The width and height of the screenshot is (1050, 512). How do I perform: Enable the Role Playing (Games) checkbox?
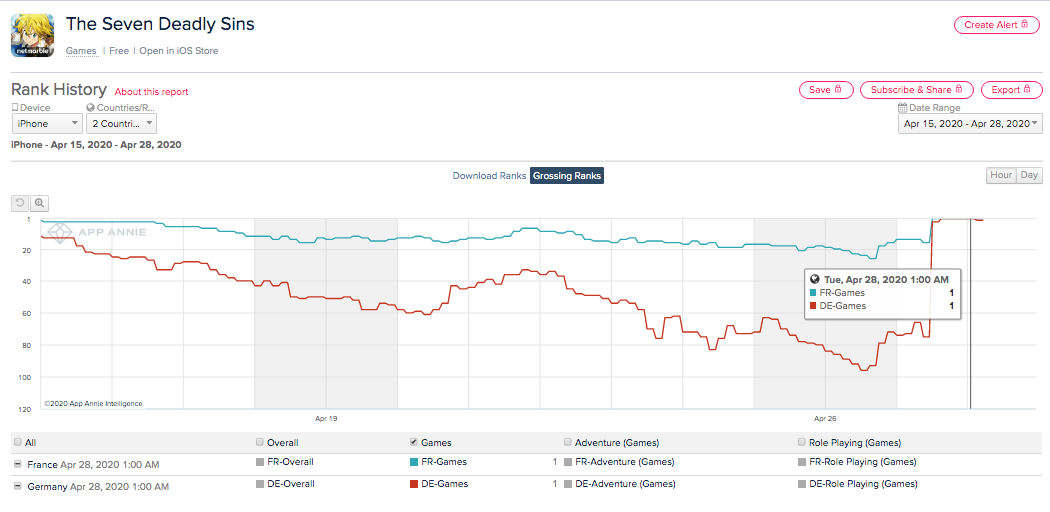(802, 442)
